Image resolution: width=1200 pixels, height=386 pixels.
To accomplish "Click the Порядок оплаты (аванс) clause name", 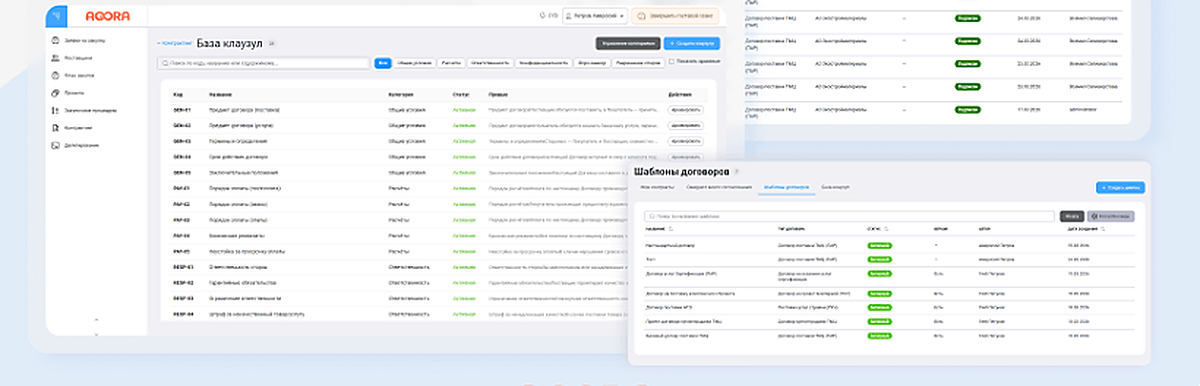I will (238, 204).
